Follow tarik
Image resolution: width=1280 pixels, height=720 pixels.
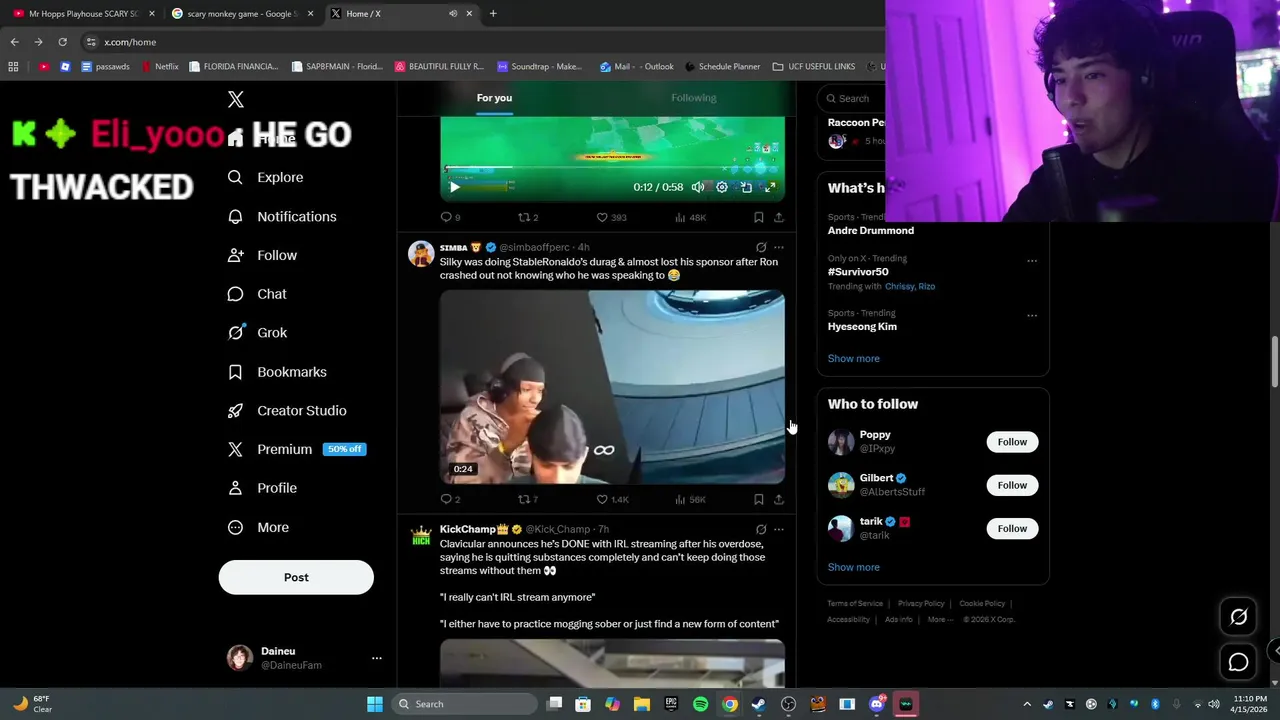1012,528
